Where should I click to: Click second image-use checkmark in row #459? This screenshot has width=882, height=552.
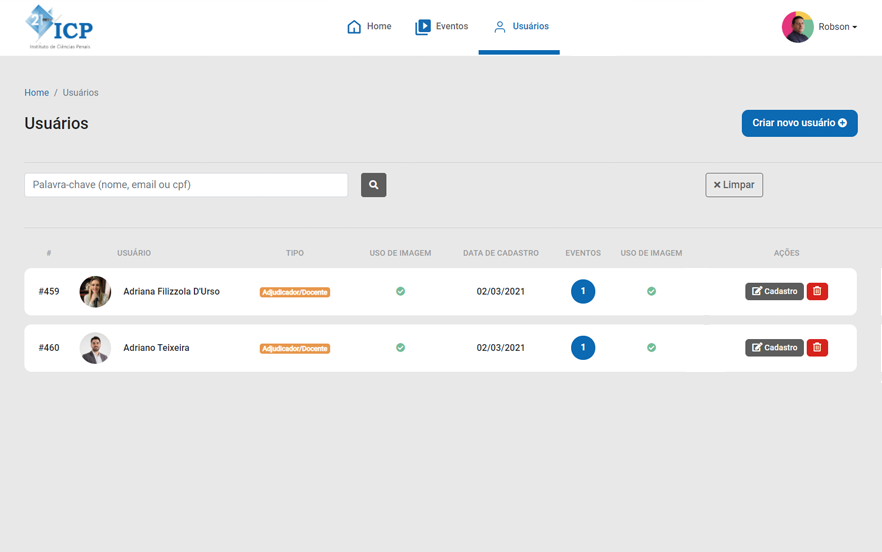click(651, 292)
